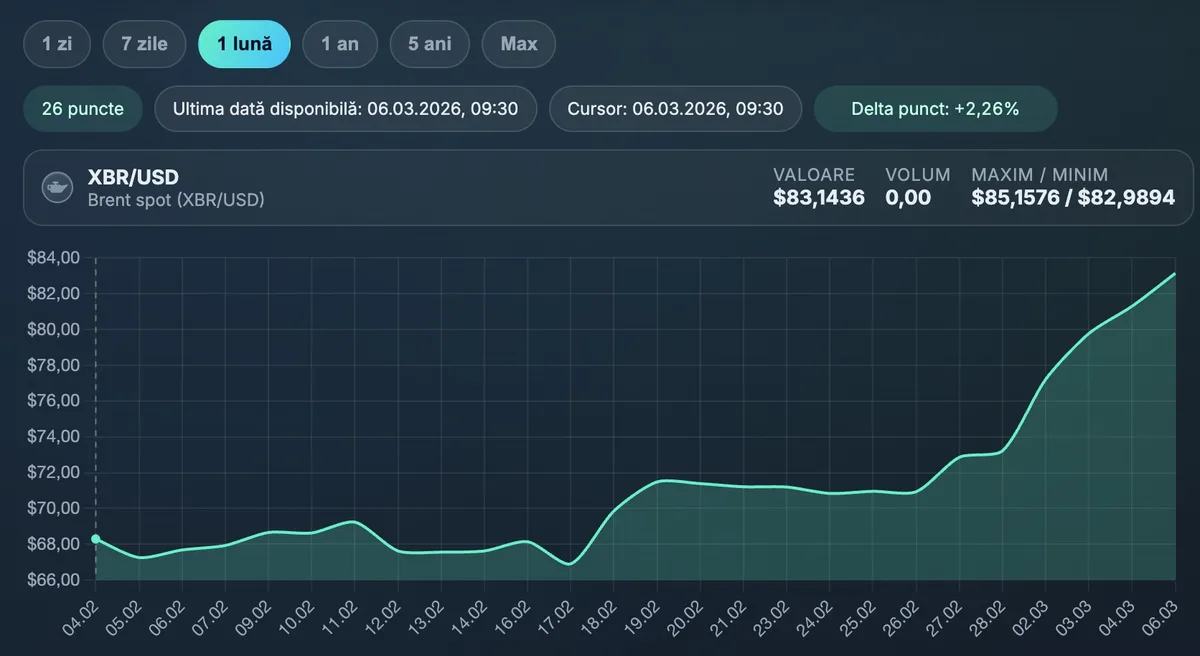The image size is (1200, 656).
Task: Switch to the "1 an" view
Action: 339,43
